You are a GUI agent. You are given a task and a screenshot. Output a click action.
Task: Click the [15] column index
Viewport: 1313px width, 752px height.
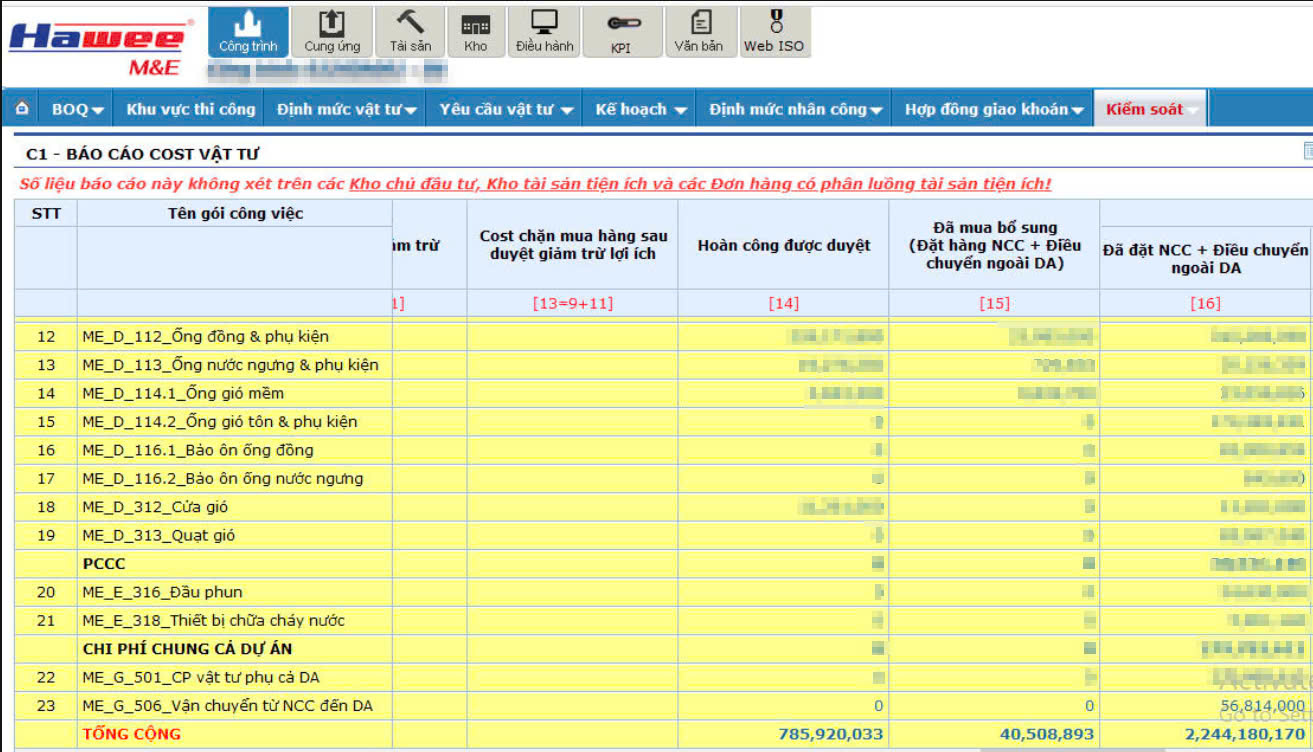pos(994,303)
